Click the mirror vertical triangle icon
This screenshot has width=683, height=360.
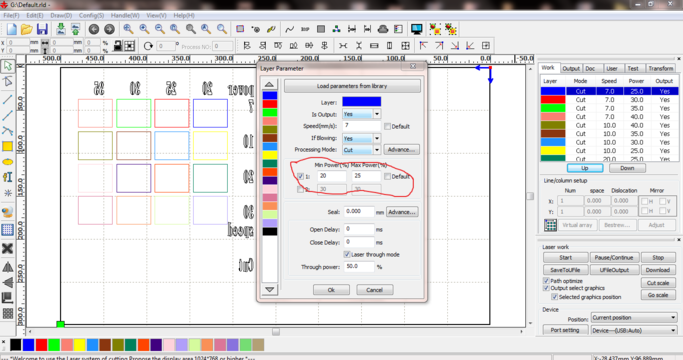7,282
